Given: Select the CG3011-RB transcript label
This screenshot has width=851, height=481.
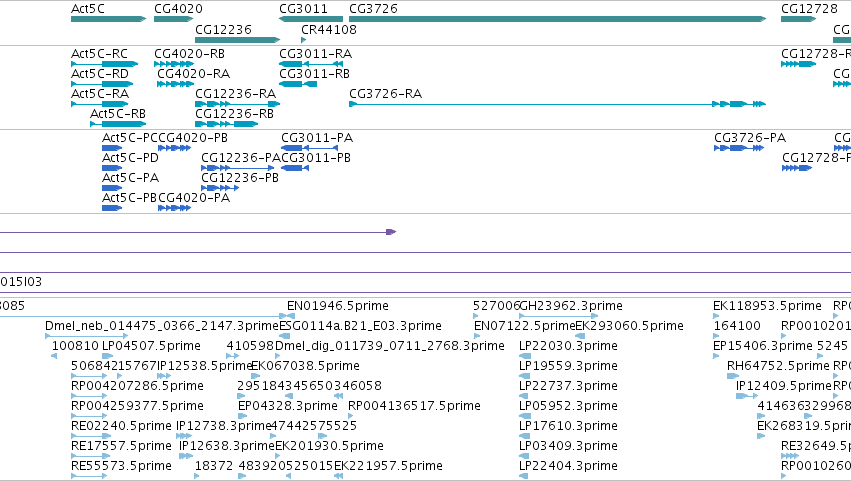Looking at the screenshot, I should pyautogui.click(x=314, y=73).
